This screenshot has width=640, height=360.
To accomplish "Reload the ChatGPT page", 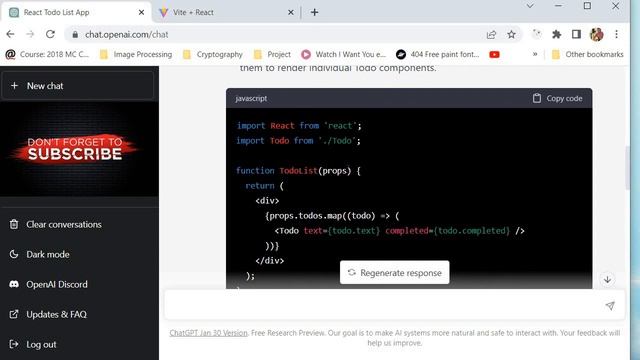I will [x=50, y=34].
